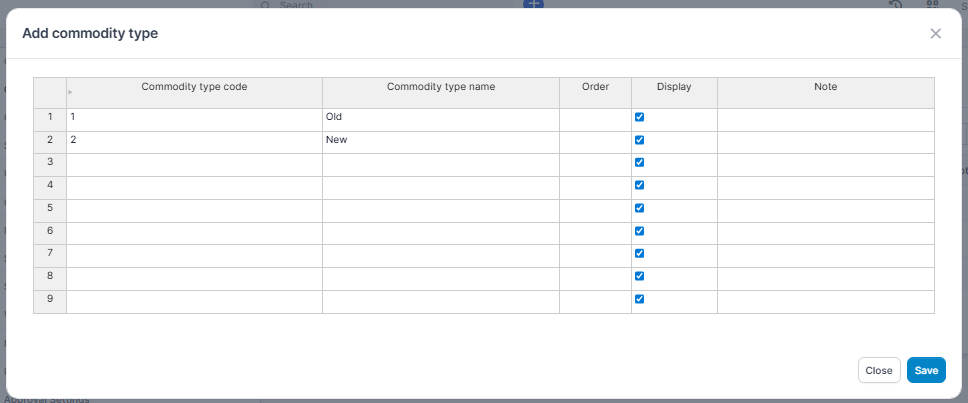Click the search magnifier icon

265,5
